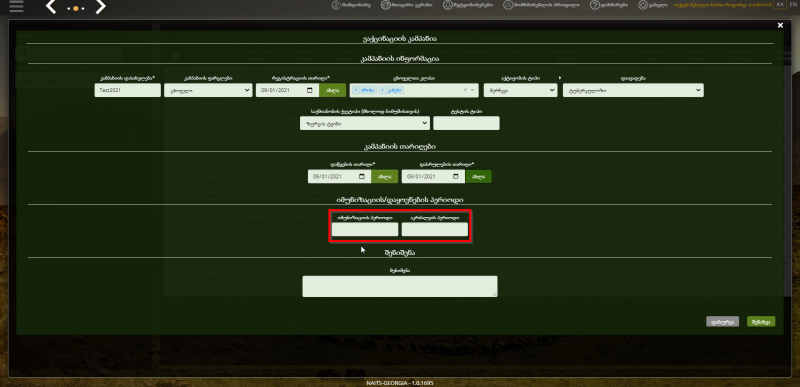800x387 pixels.
Task: Open calendar picker in registration date field
Action: click(x=310, y=90)
